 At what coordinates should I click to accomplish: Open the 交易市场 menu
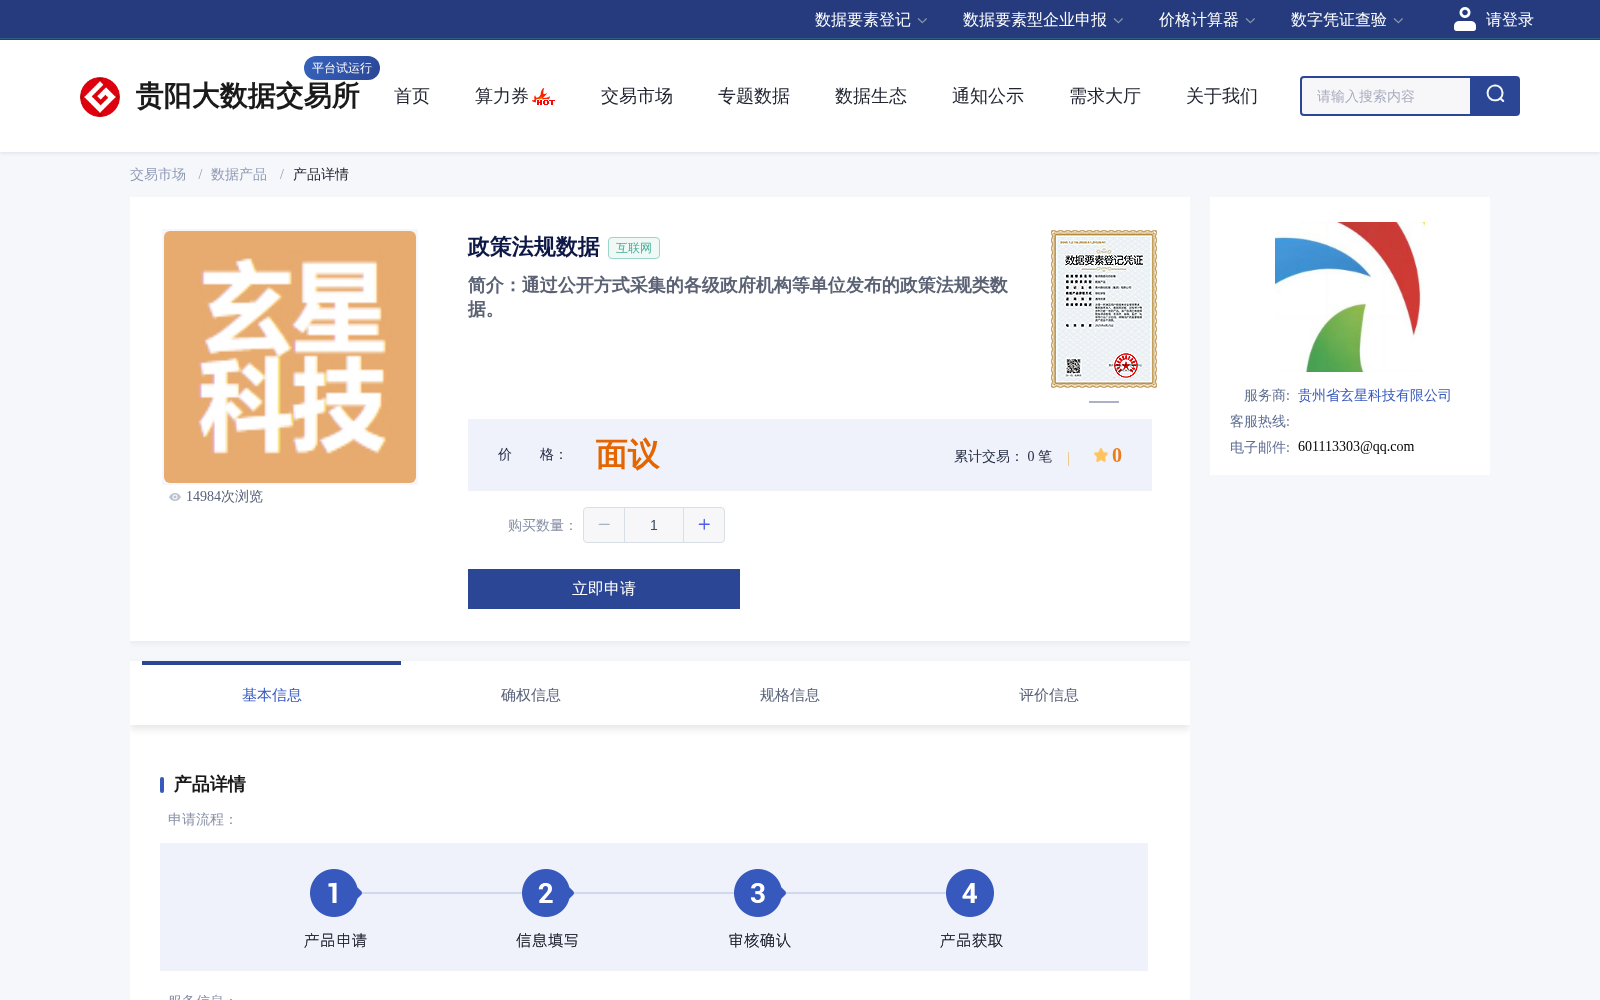(x=637, y=96)
